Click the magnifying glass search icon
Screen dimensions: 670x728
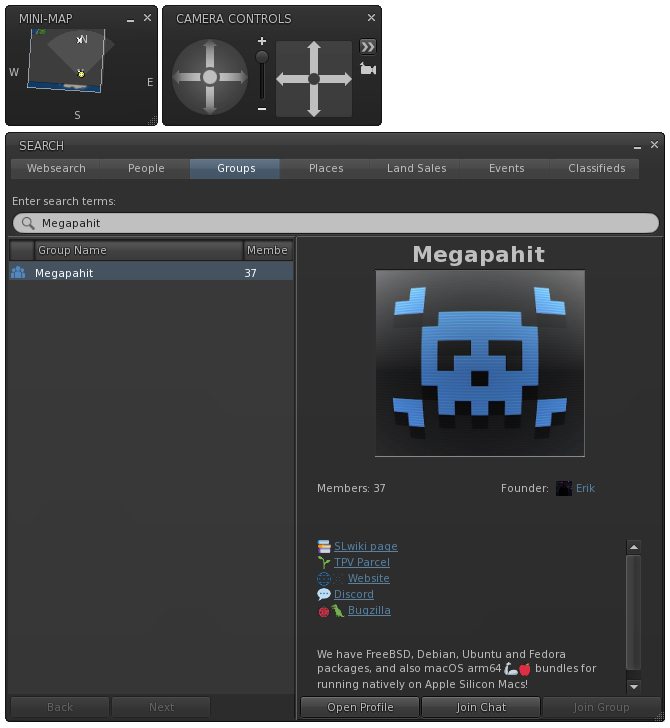click(x=28, y=223)
